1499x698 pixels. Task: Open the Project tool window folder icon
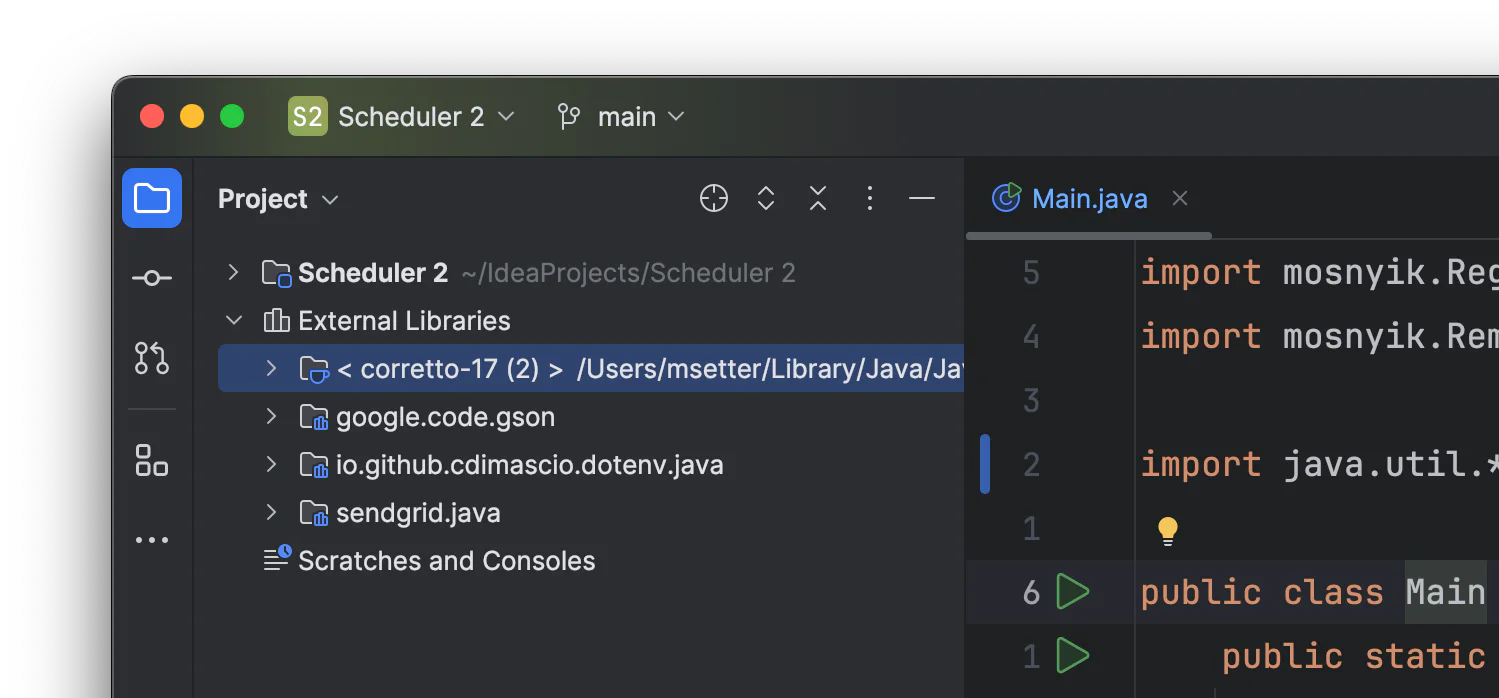pyautogui.click(x=152, y=198)
